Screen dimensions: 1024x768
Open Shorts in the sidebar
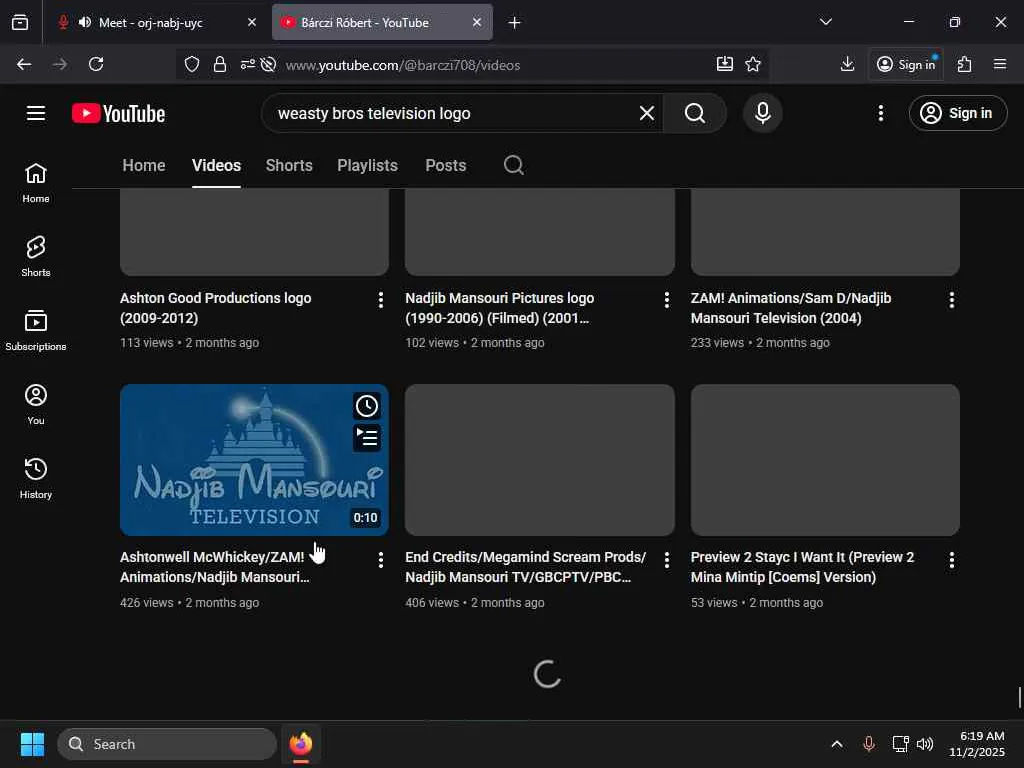(36, 257)
